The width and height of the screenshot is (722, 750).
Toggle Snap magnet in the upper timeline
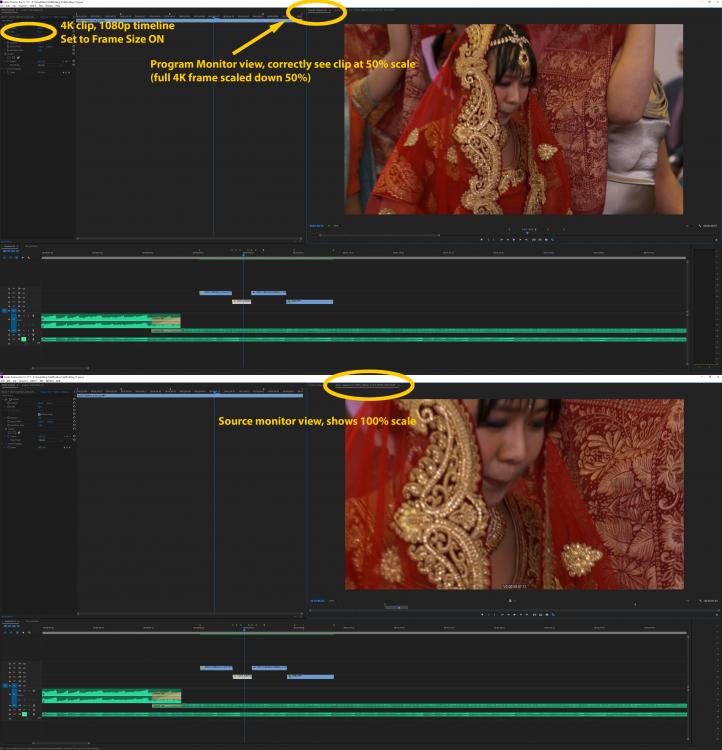(11, 258)
